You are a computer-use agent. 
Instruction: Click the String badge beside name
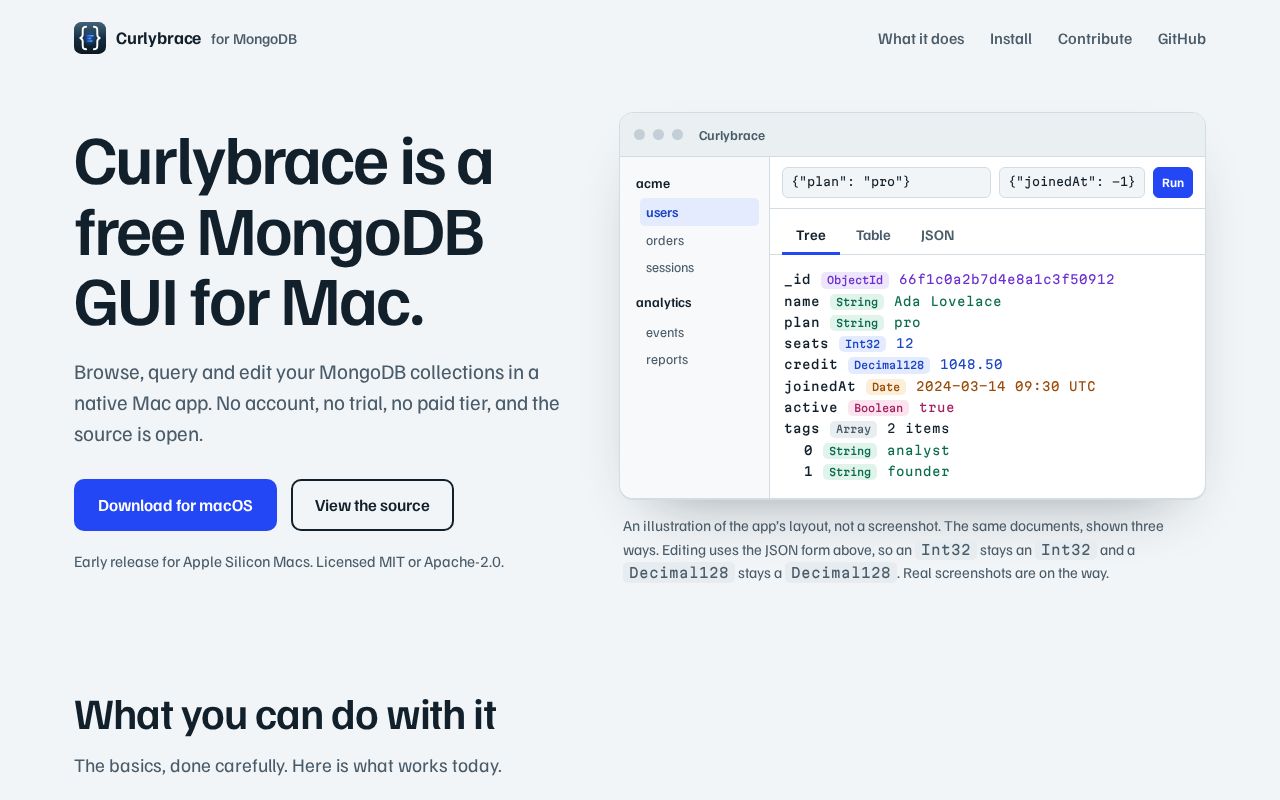[x=857, y=302]
